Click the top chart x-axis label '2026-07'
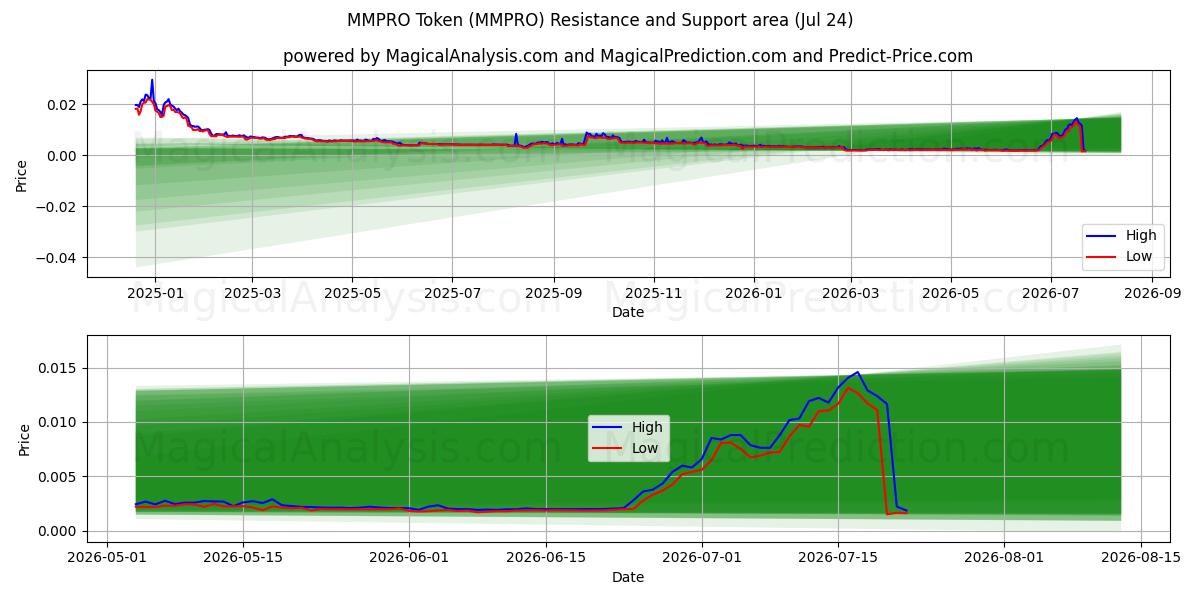 pos(1051,294)
